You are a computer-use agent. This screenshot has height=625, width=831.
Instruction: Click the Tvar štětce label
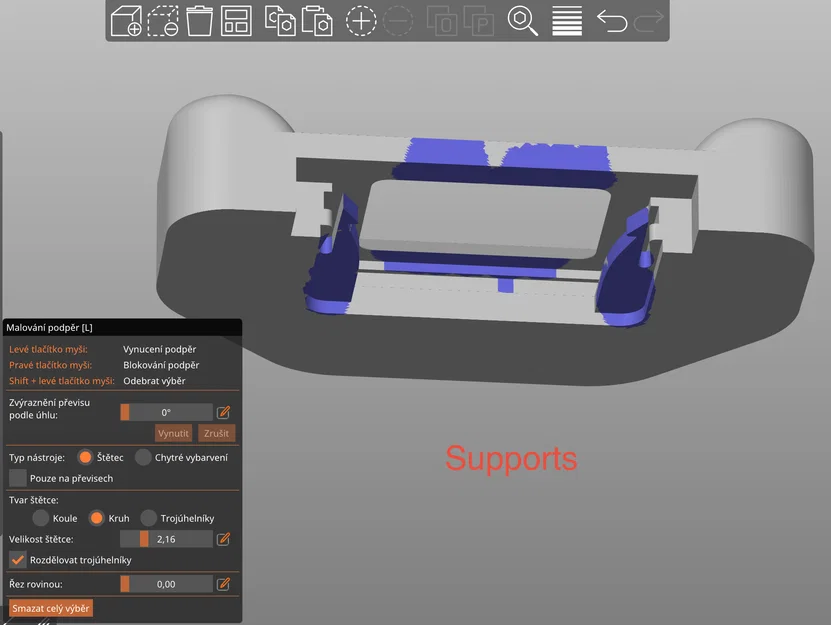33,500
